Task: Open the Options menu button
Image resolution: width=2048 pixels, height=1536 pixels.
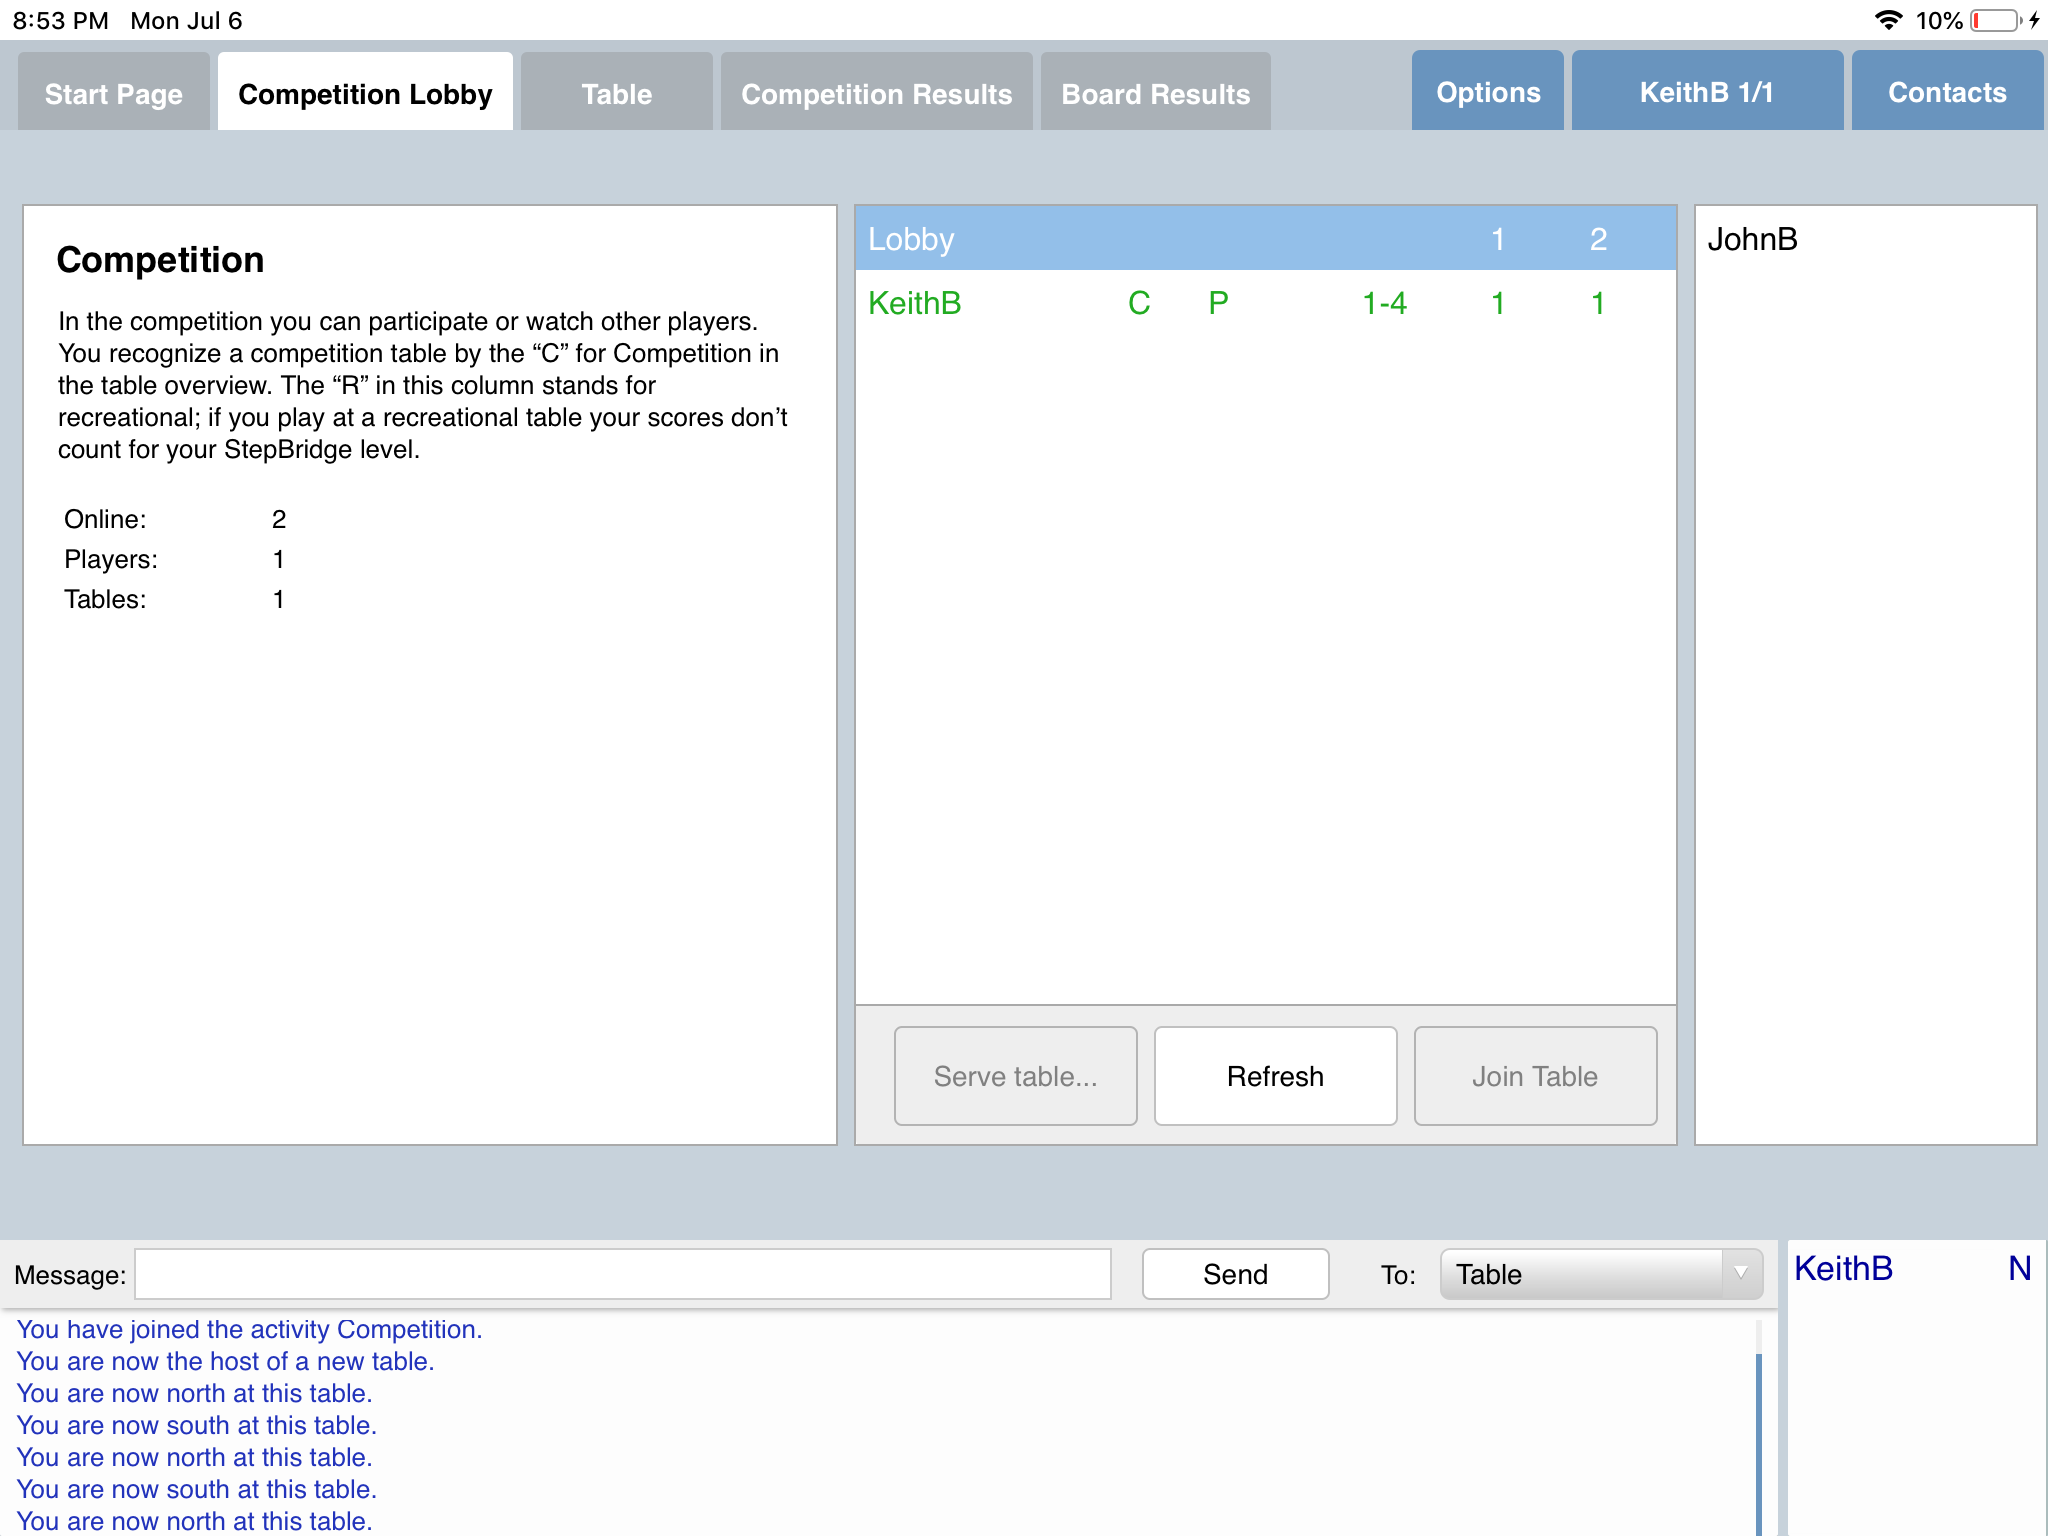Action: coord(1487,92)
